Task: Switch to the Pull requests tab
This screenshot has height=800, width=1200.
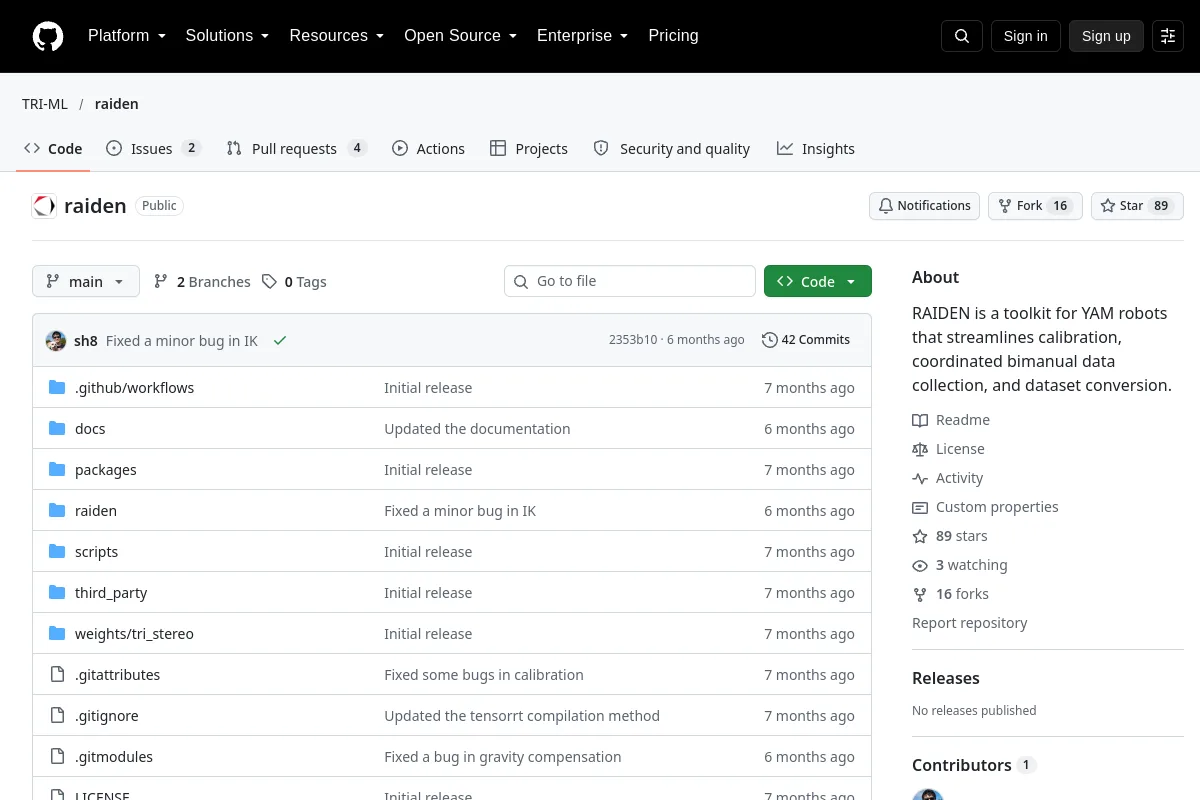Action: tap(296, 148)
